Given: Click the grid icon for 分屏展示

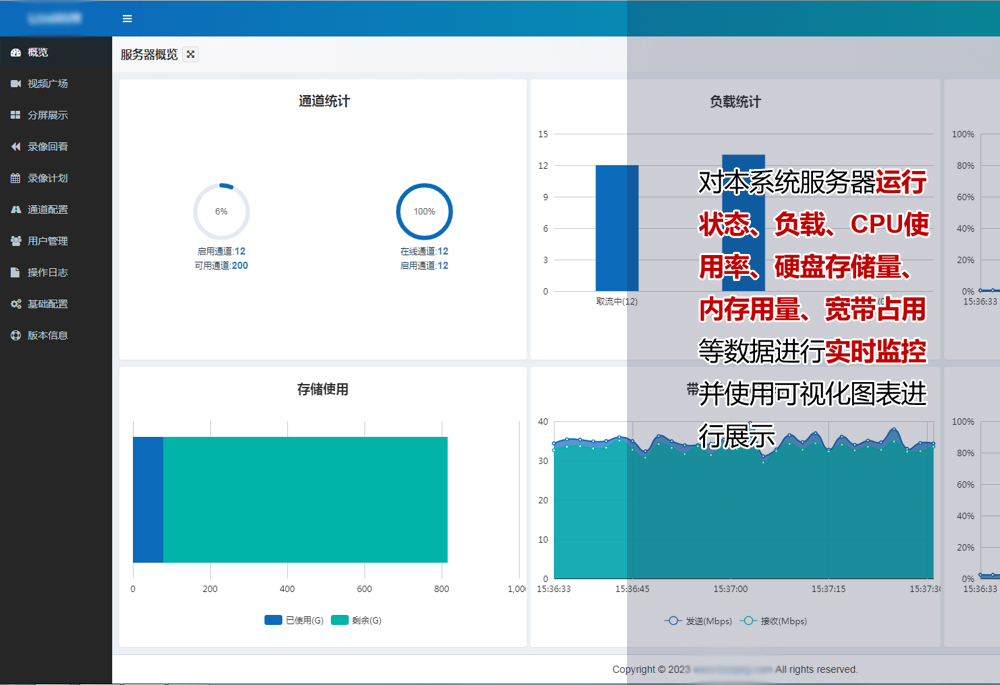Looking at the screenshot, I should (16, 115).
